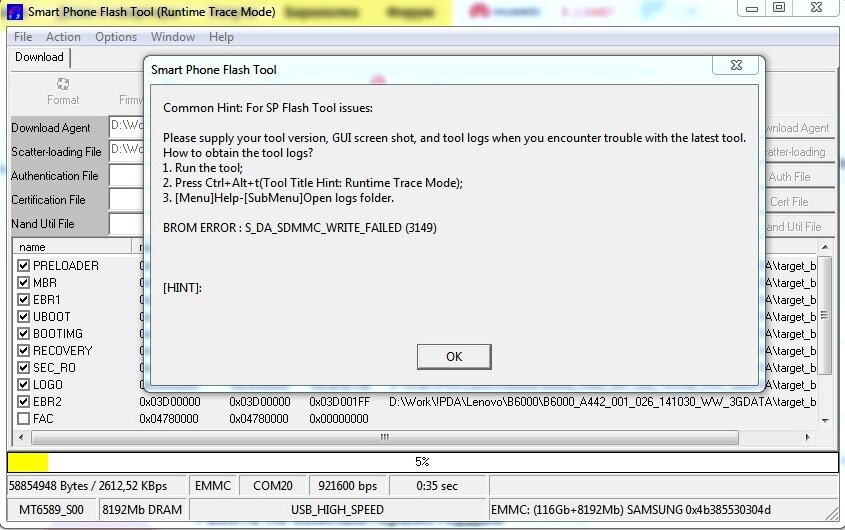Image resolution: width=845 pixels, height=530 pixels.
Task: Click OK in the error dialog
Action: pos(454,356)
